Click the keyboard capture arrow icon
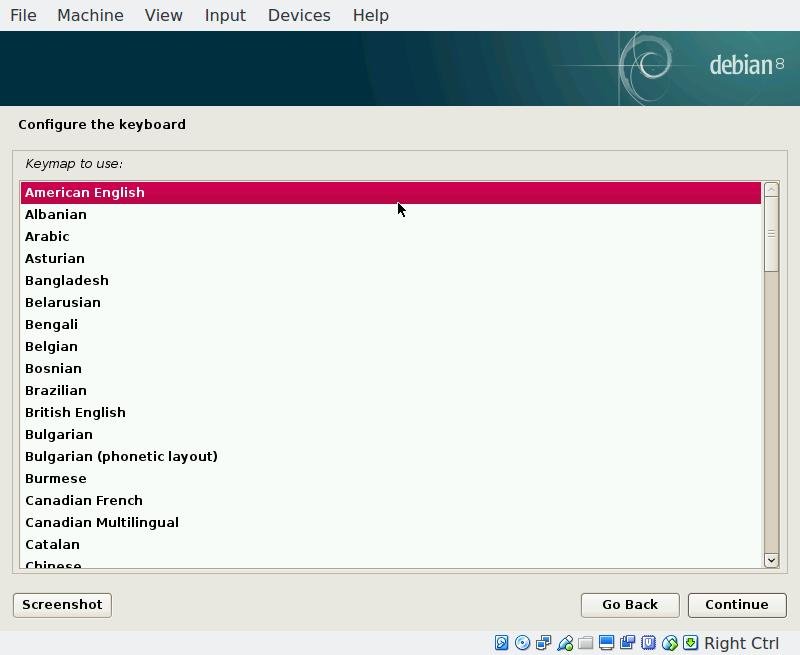The height and width of the screenshot is (655, 800). (691, 643)
